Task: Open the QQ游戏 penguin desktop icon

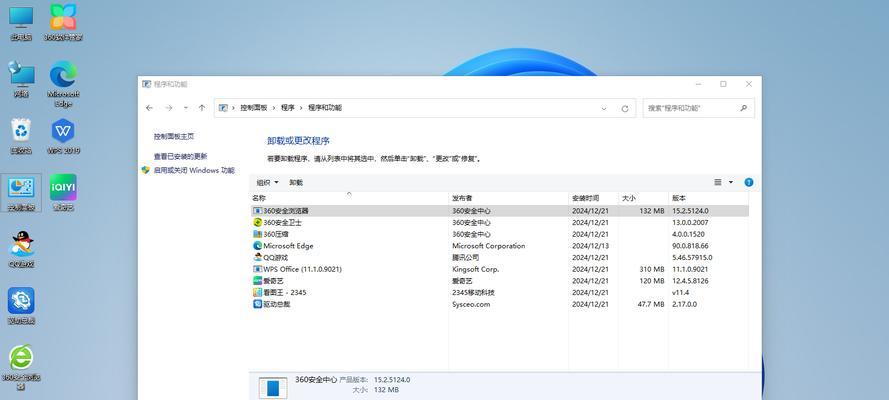Action: tap(22, 249)
